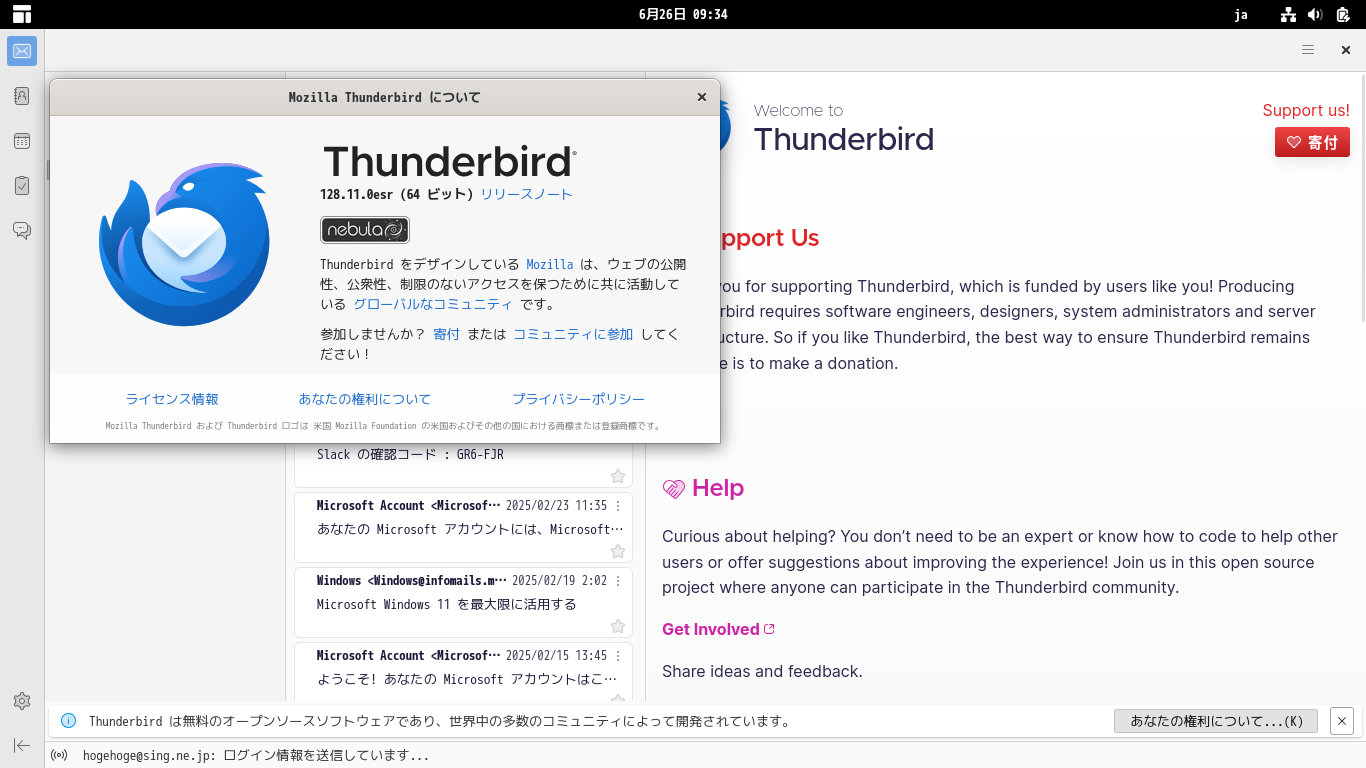This screenshot has height=768, width=1366.
Task: Follow the Mozilla link in About dialog
Action: (x=550, y=264)
